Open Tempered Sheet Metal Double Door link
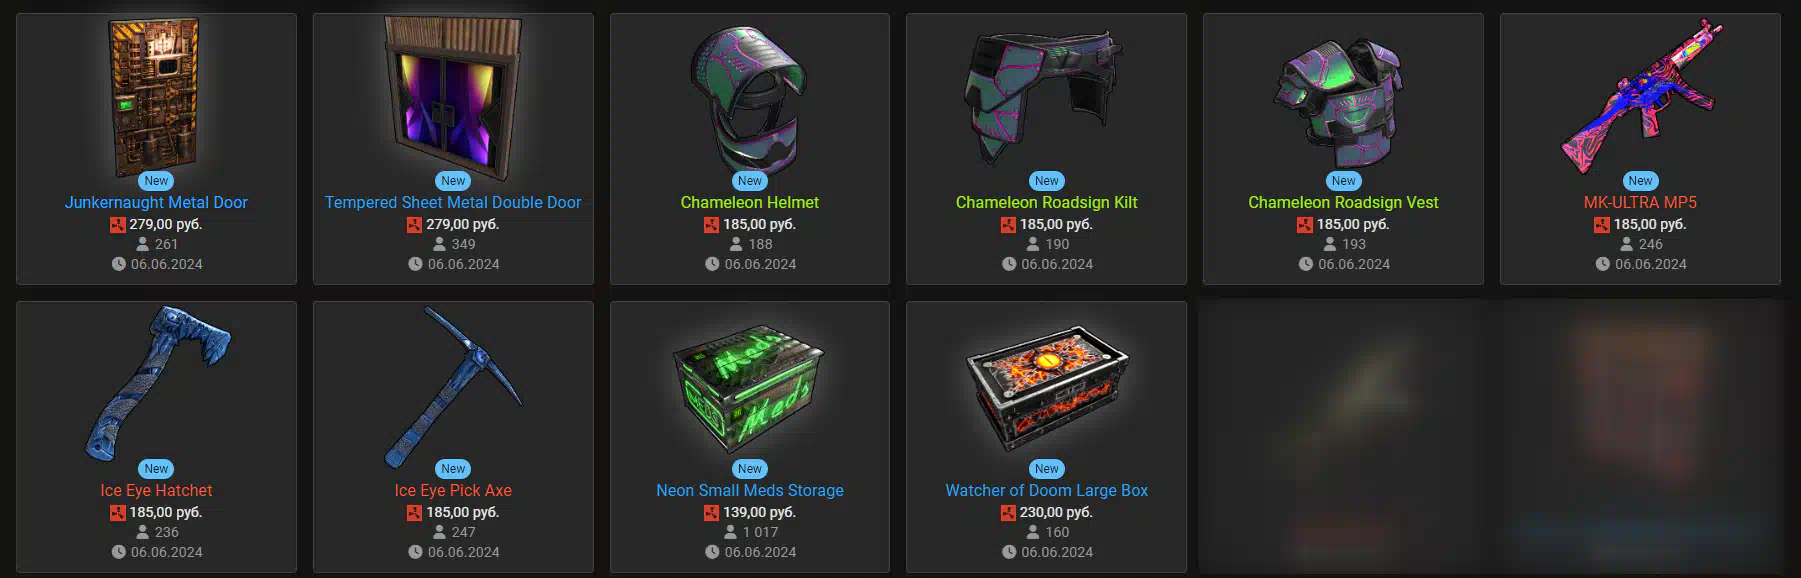The width and height of the screenshot is (1801, 578). [453, 202]
